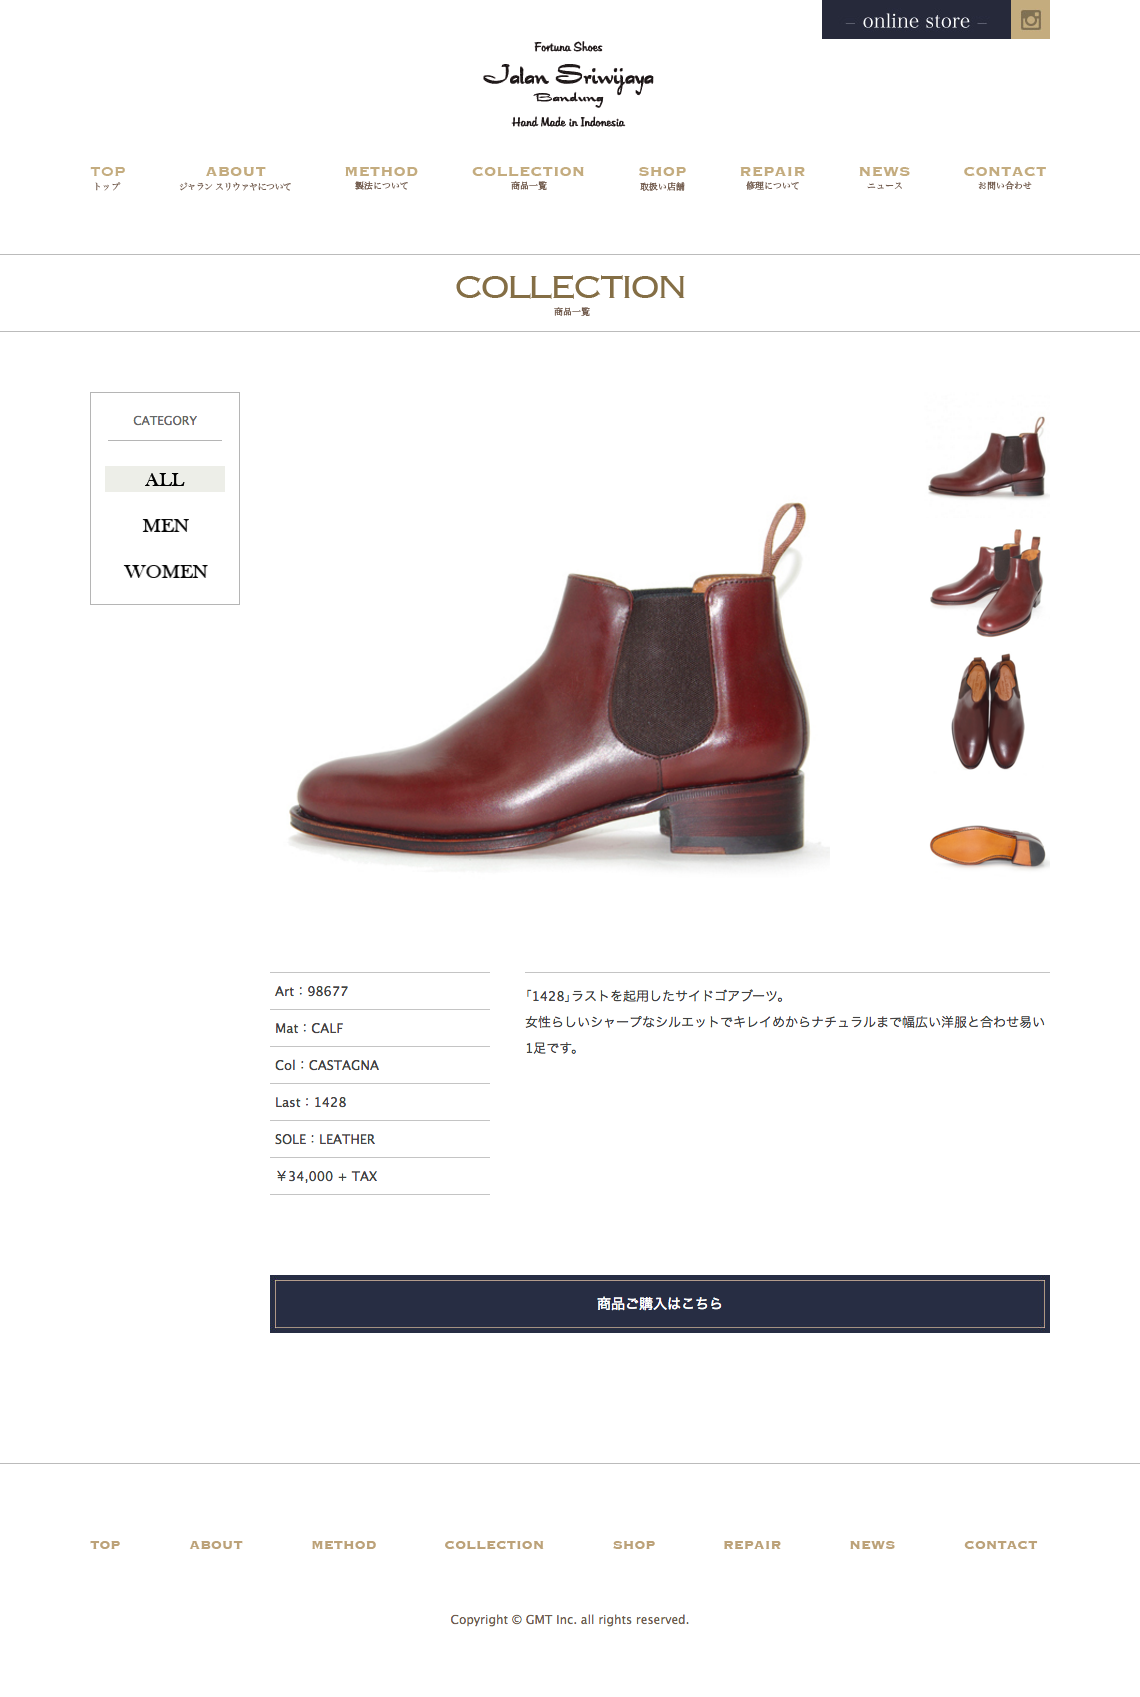Viewport: 1140px width, 1697px height.
Task: Open the Instagram icon link
Action: click(x=1030, y=19)
